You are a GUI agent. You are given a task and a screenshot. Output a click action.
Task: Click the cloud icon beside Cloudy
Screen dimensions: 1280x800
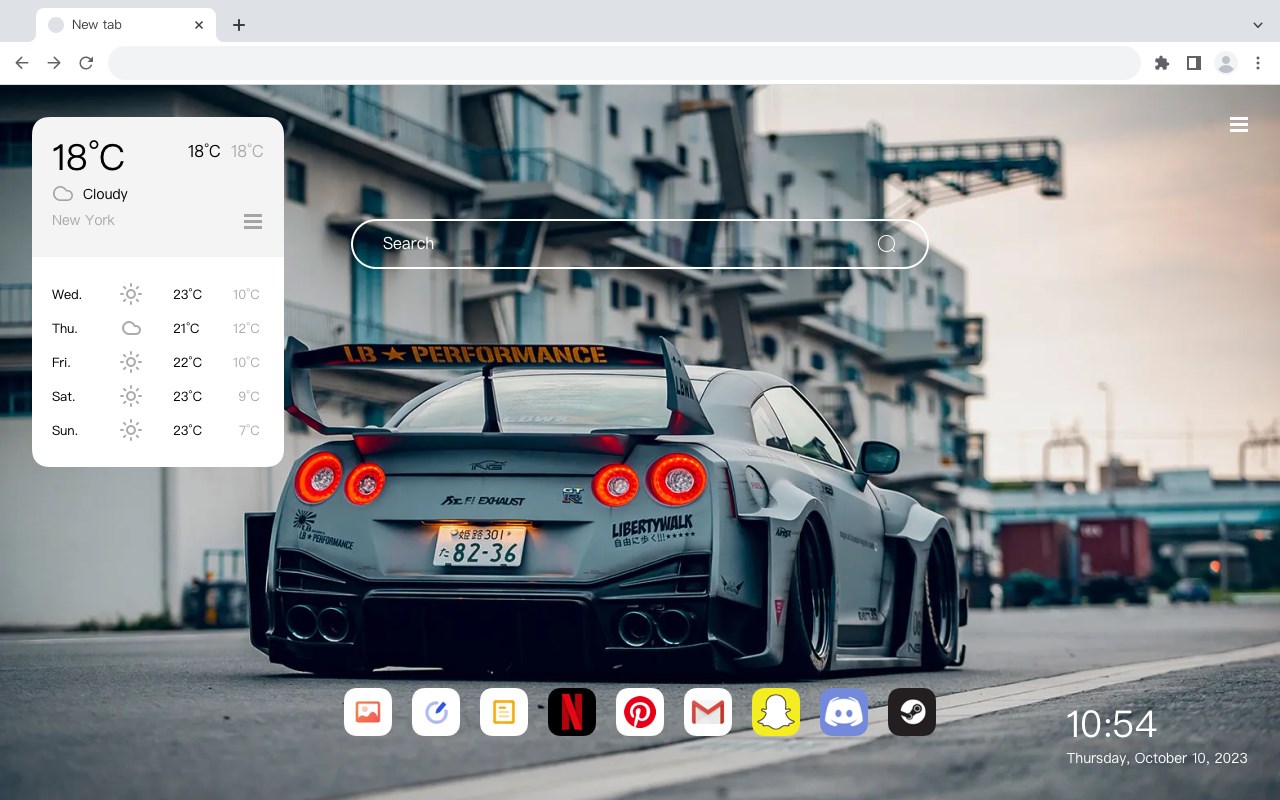[x=62, y=194]
